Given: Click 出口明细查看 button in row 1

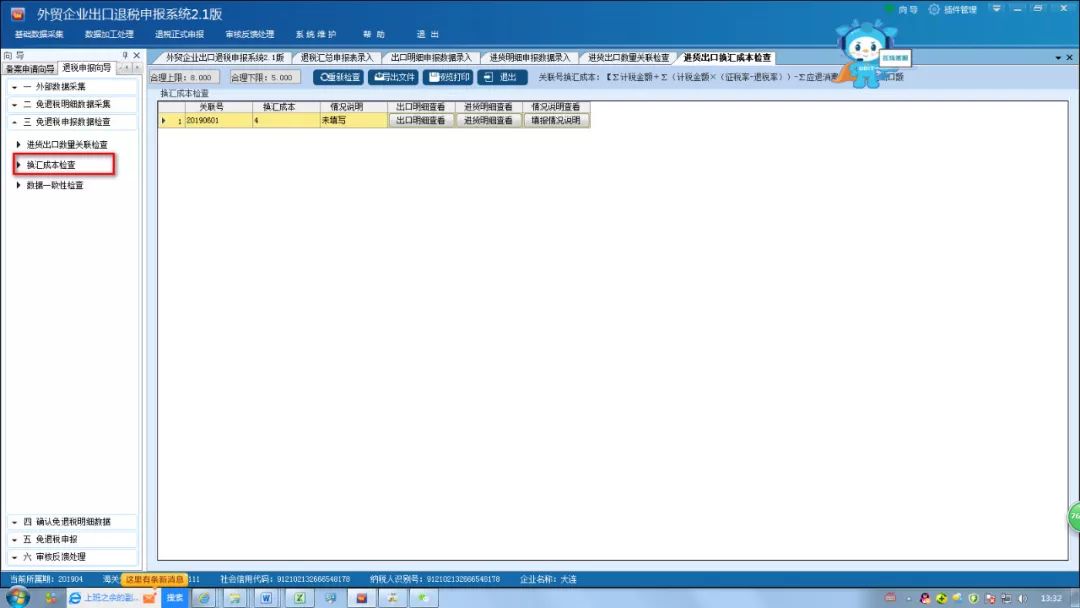Looking at the screenshot, I should pyautogui.click(x=421, y=120).
